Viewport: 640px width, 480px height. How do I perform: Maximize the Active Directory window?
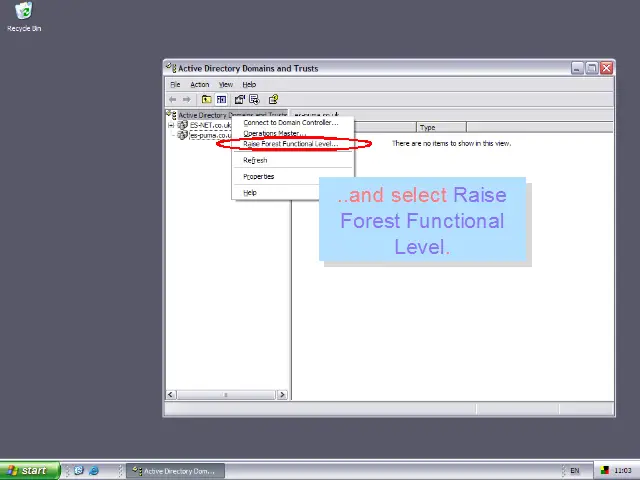(x=591, y=68)
